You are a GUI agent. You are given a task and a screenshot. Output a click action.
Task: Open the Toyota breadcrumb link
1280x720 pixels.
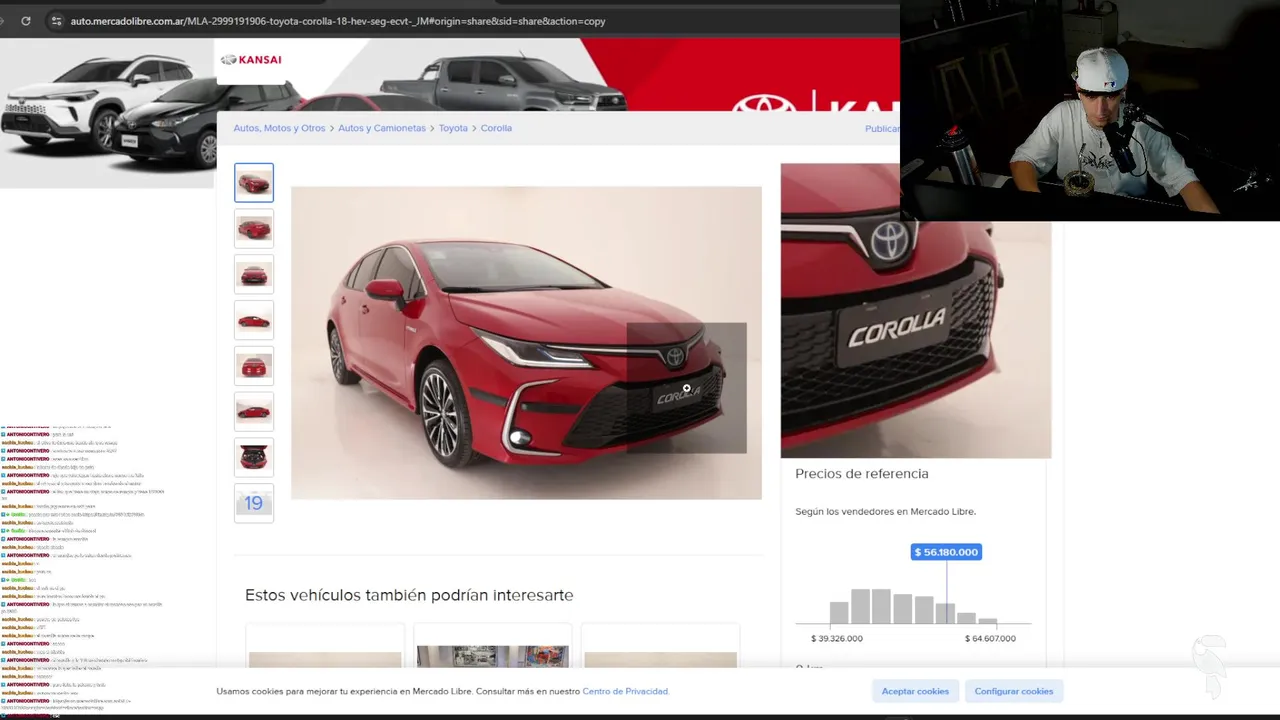click(x=453, y=128)
